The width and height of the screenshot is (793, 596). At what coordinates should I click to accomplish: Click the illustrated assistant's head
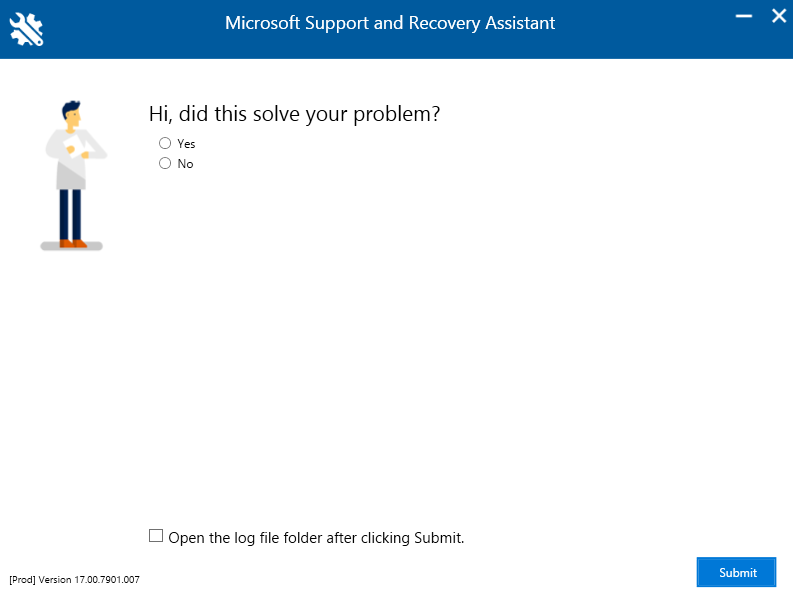coord(71,114)
